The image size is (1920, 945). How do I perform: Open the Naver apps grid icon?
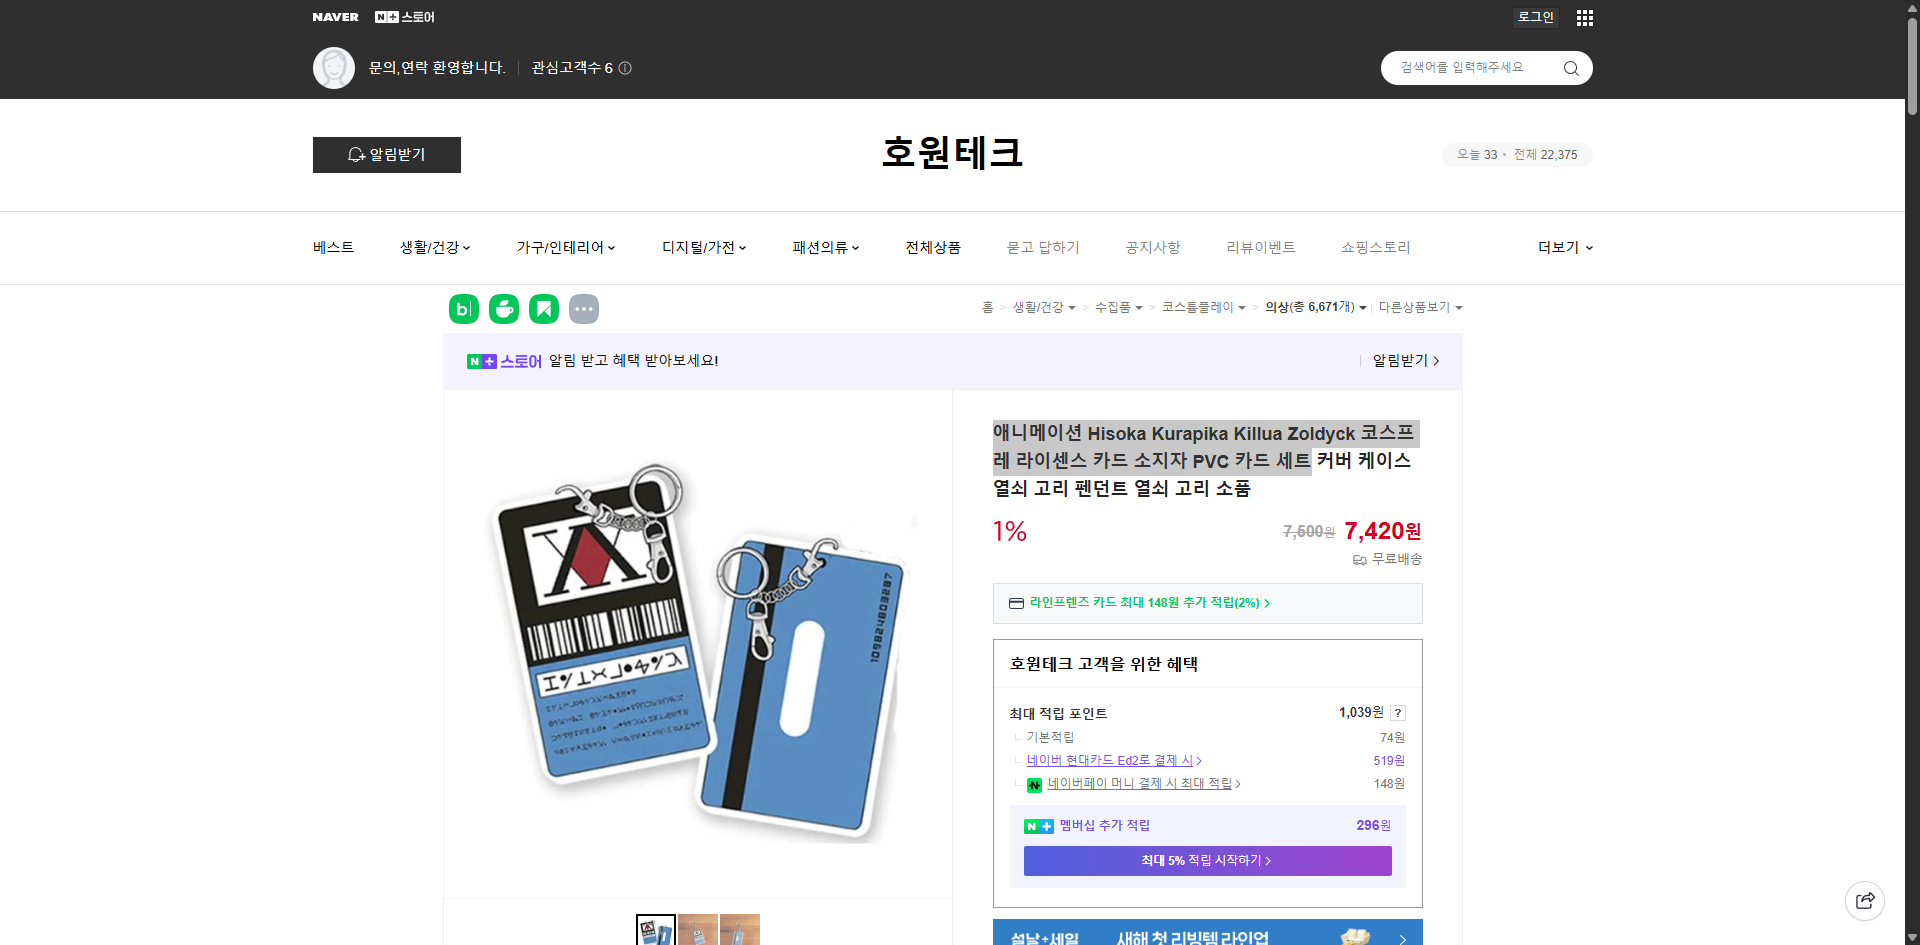coord(1584,17)
